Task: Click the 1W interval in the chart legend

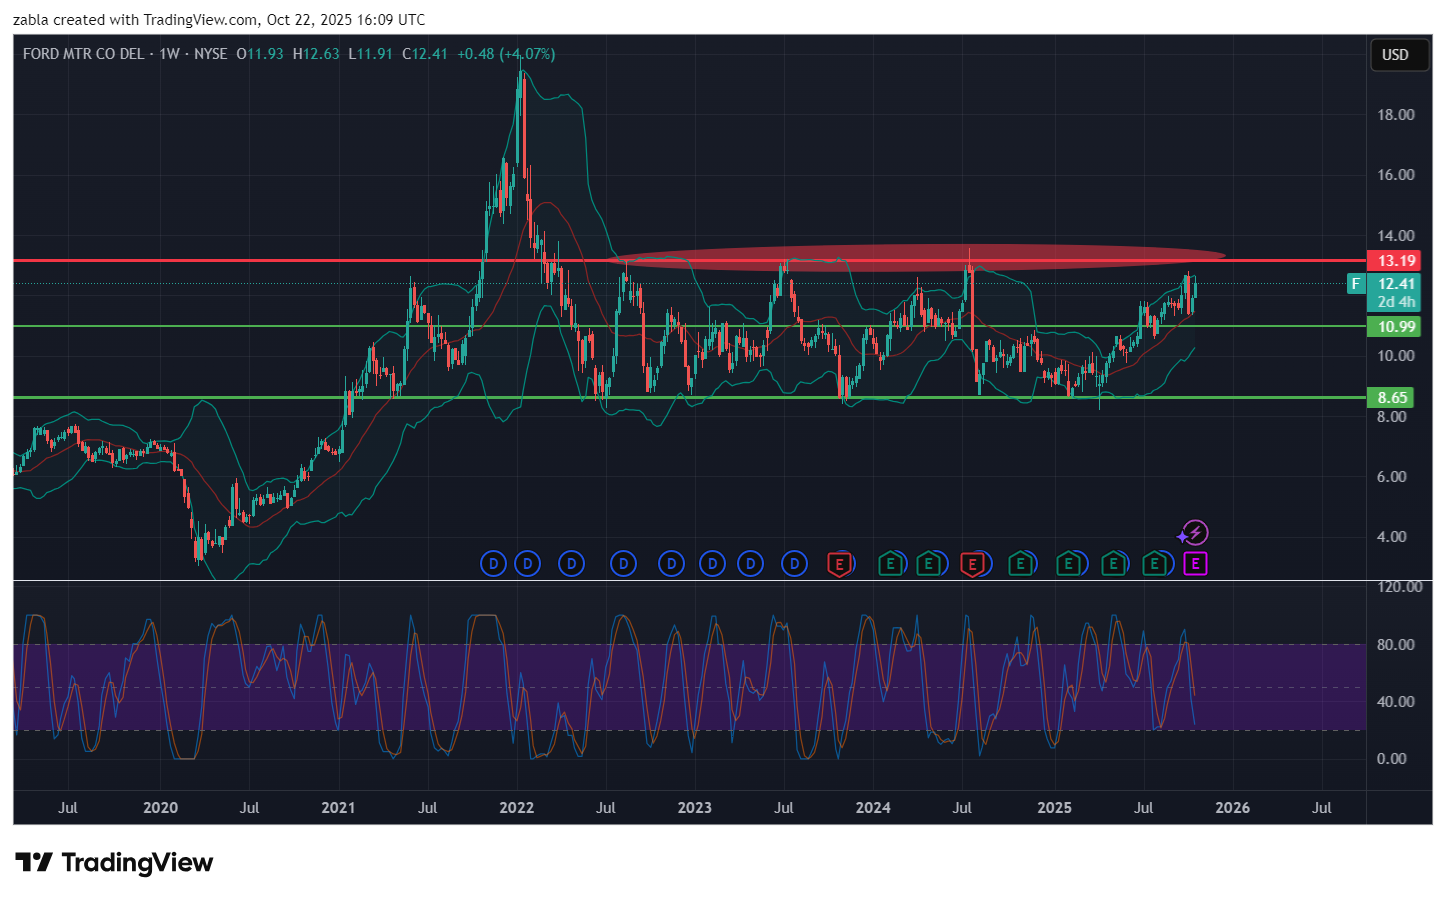Action: pos(169,54)
